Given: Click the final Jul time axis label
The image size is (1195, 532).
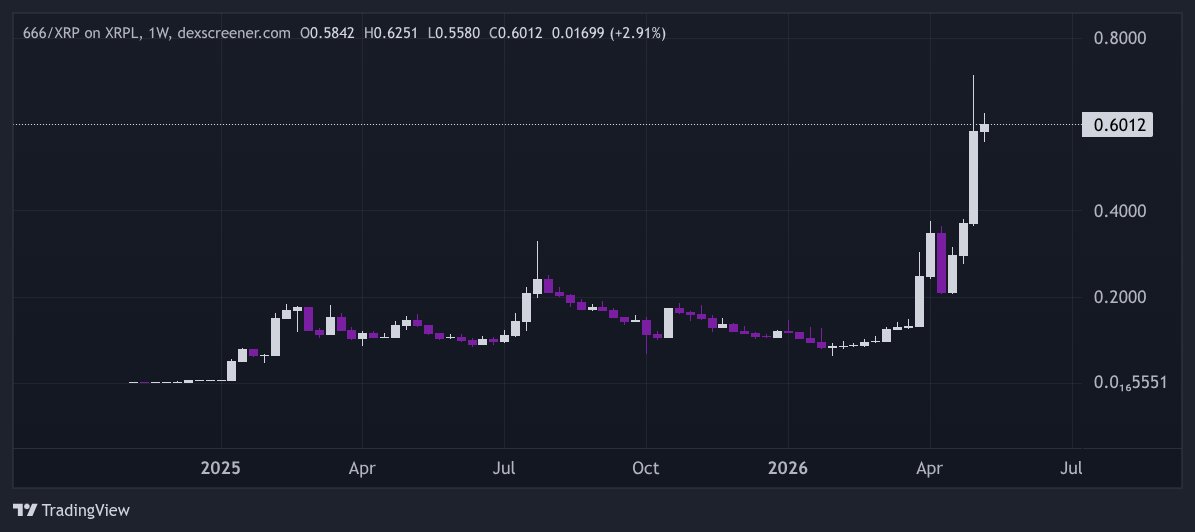Looking at the screenshot, I should tap(1072, 468).
